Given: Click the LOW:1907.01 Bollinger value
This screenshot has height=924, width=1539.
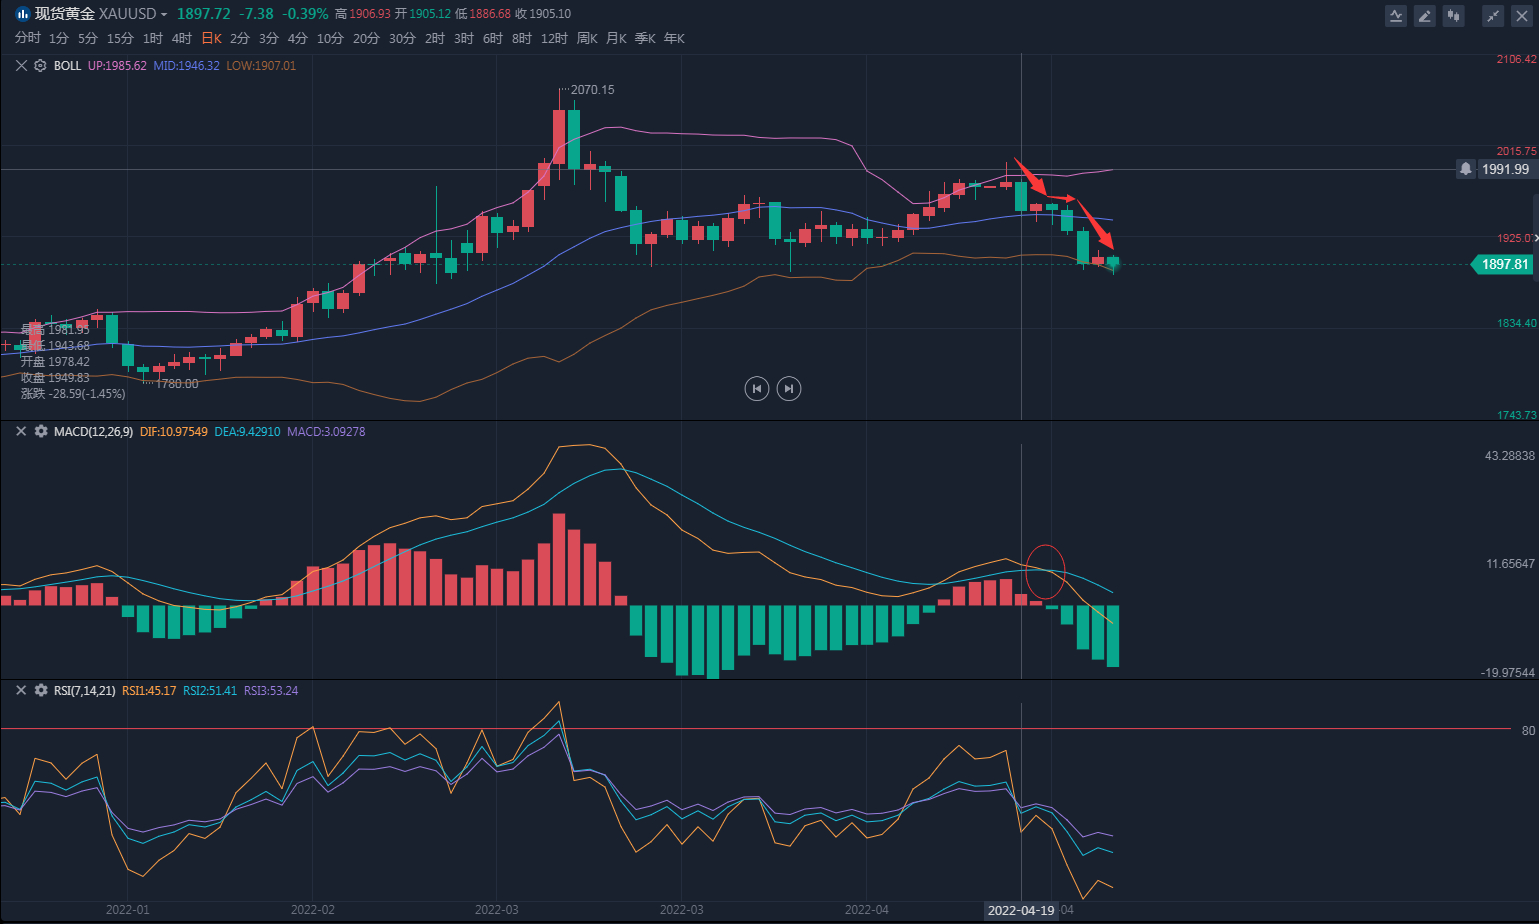Looking at the screenshot, I should click(x=261, y=65).
